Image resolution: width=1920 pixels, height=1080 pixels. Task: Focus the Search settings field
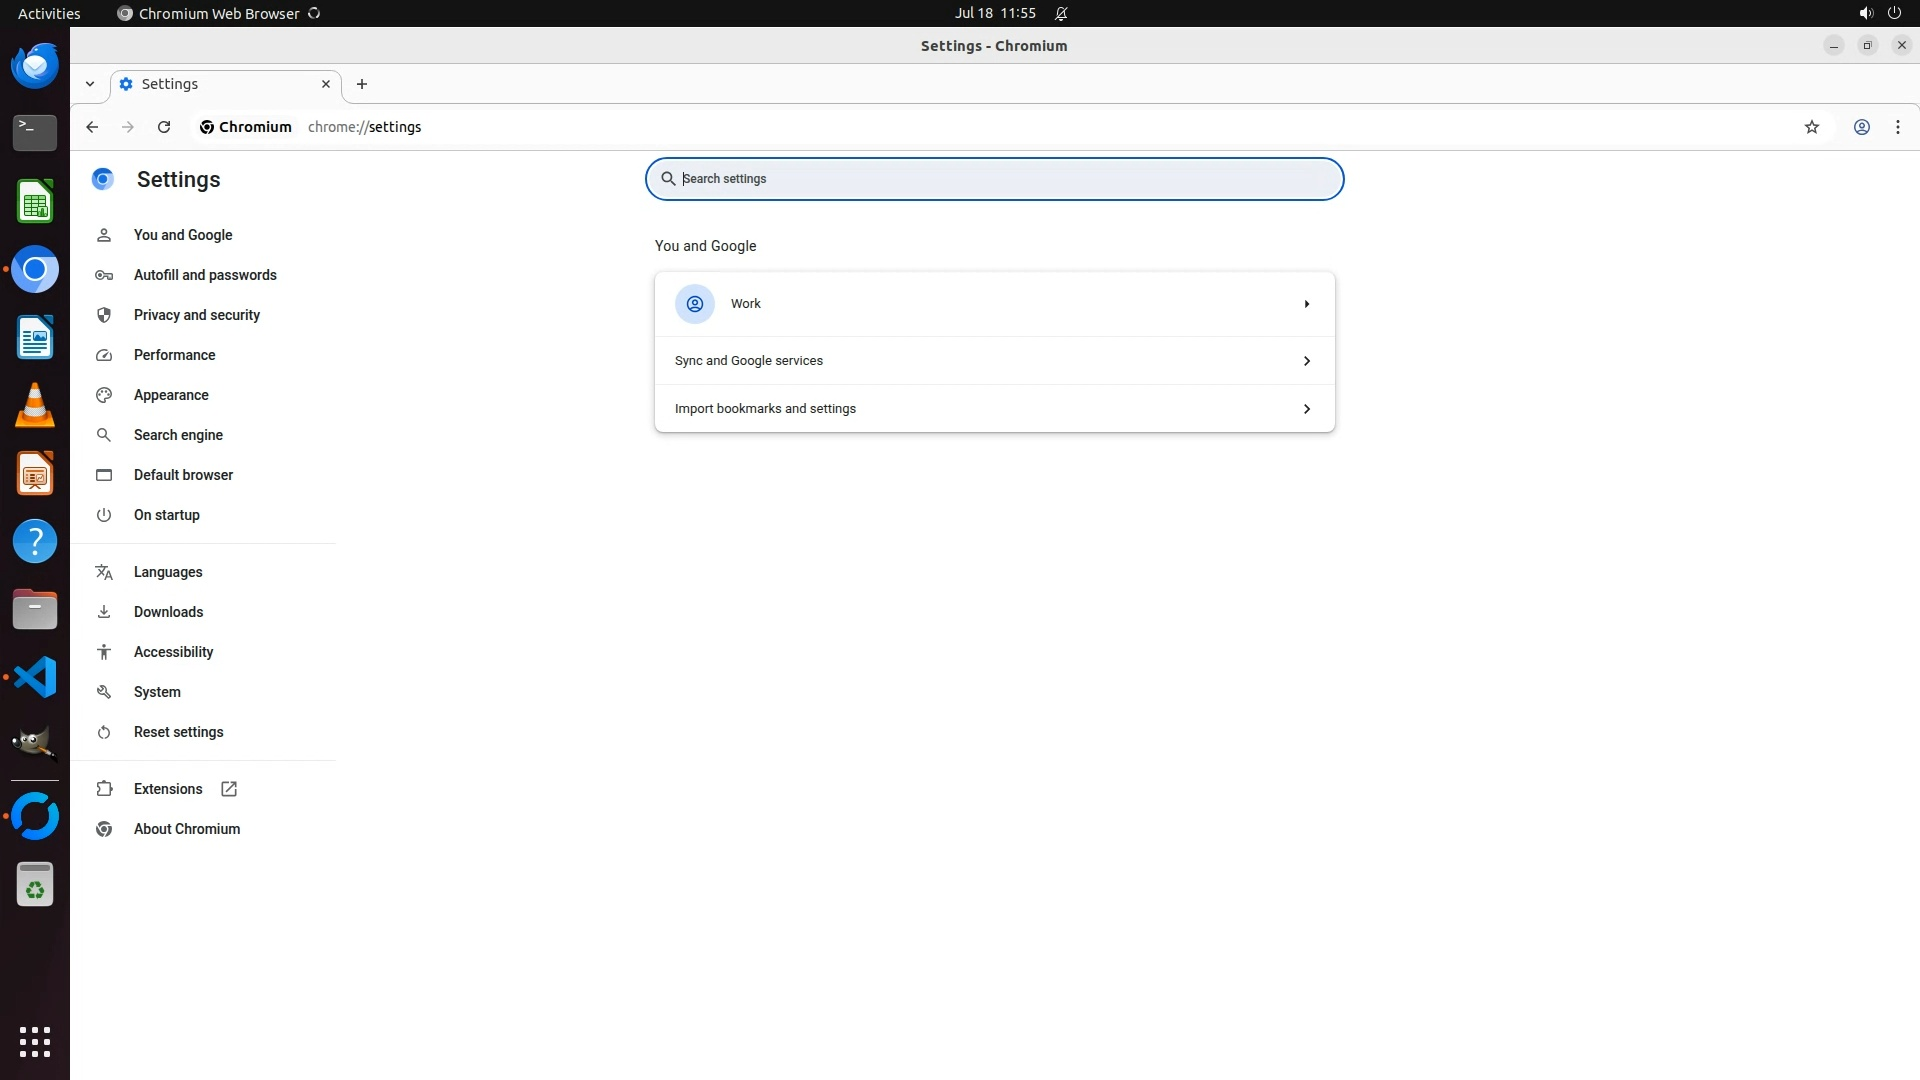(1000, 179)
